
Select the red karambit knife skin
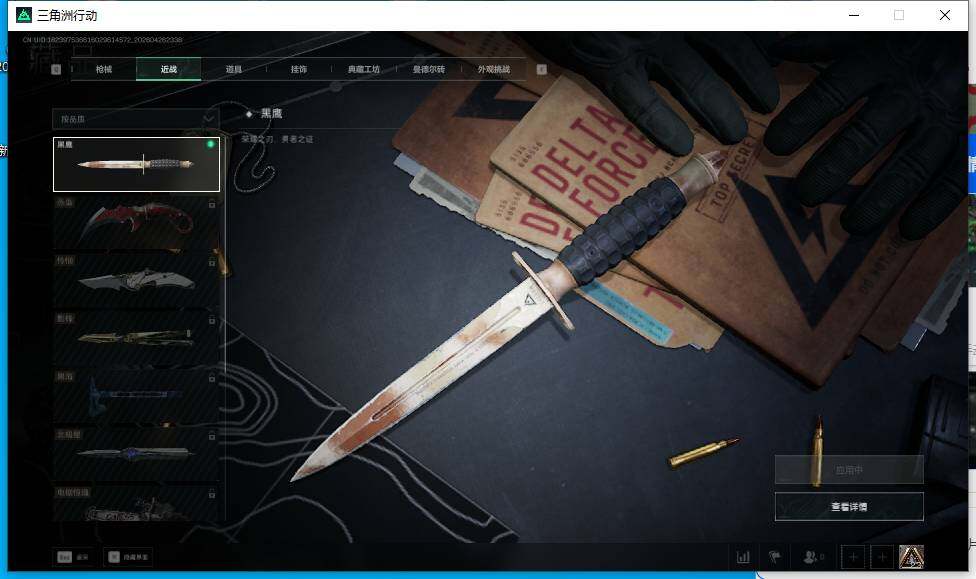pos(136,223)
